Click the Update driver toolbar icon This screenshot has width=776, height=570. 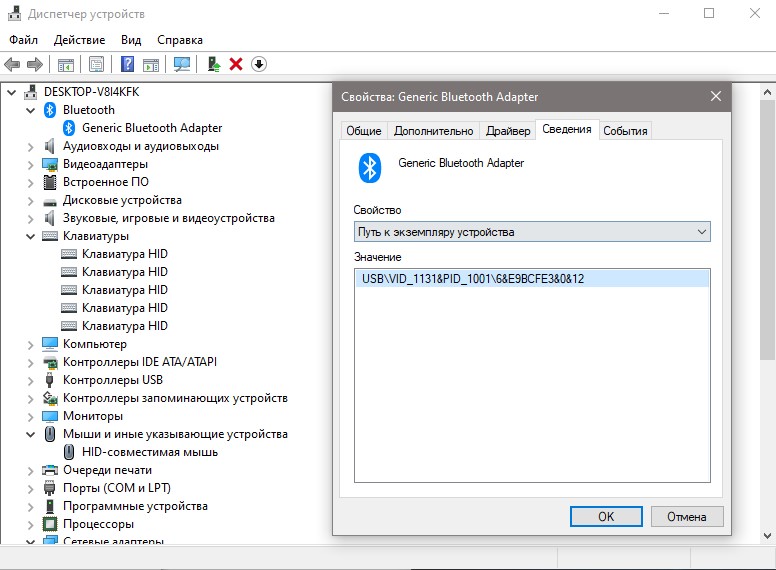point(214,64)
